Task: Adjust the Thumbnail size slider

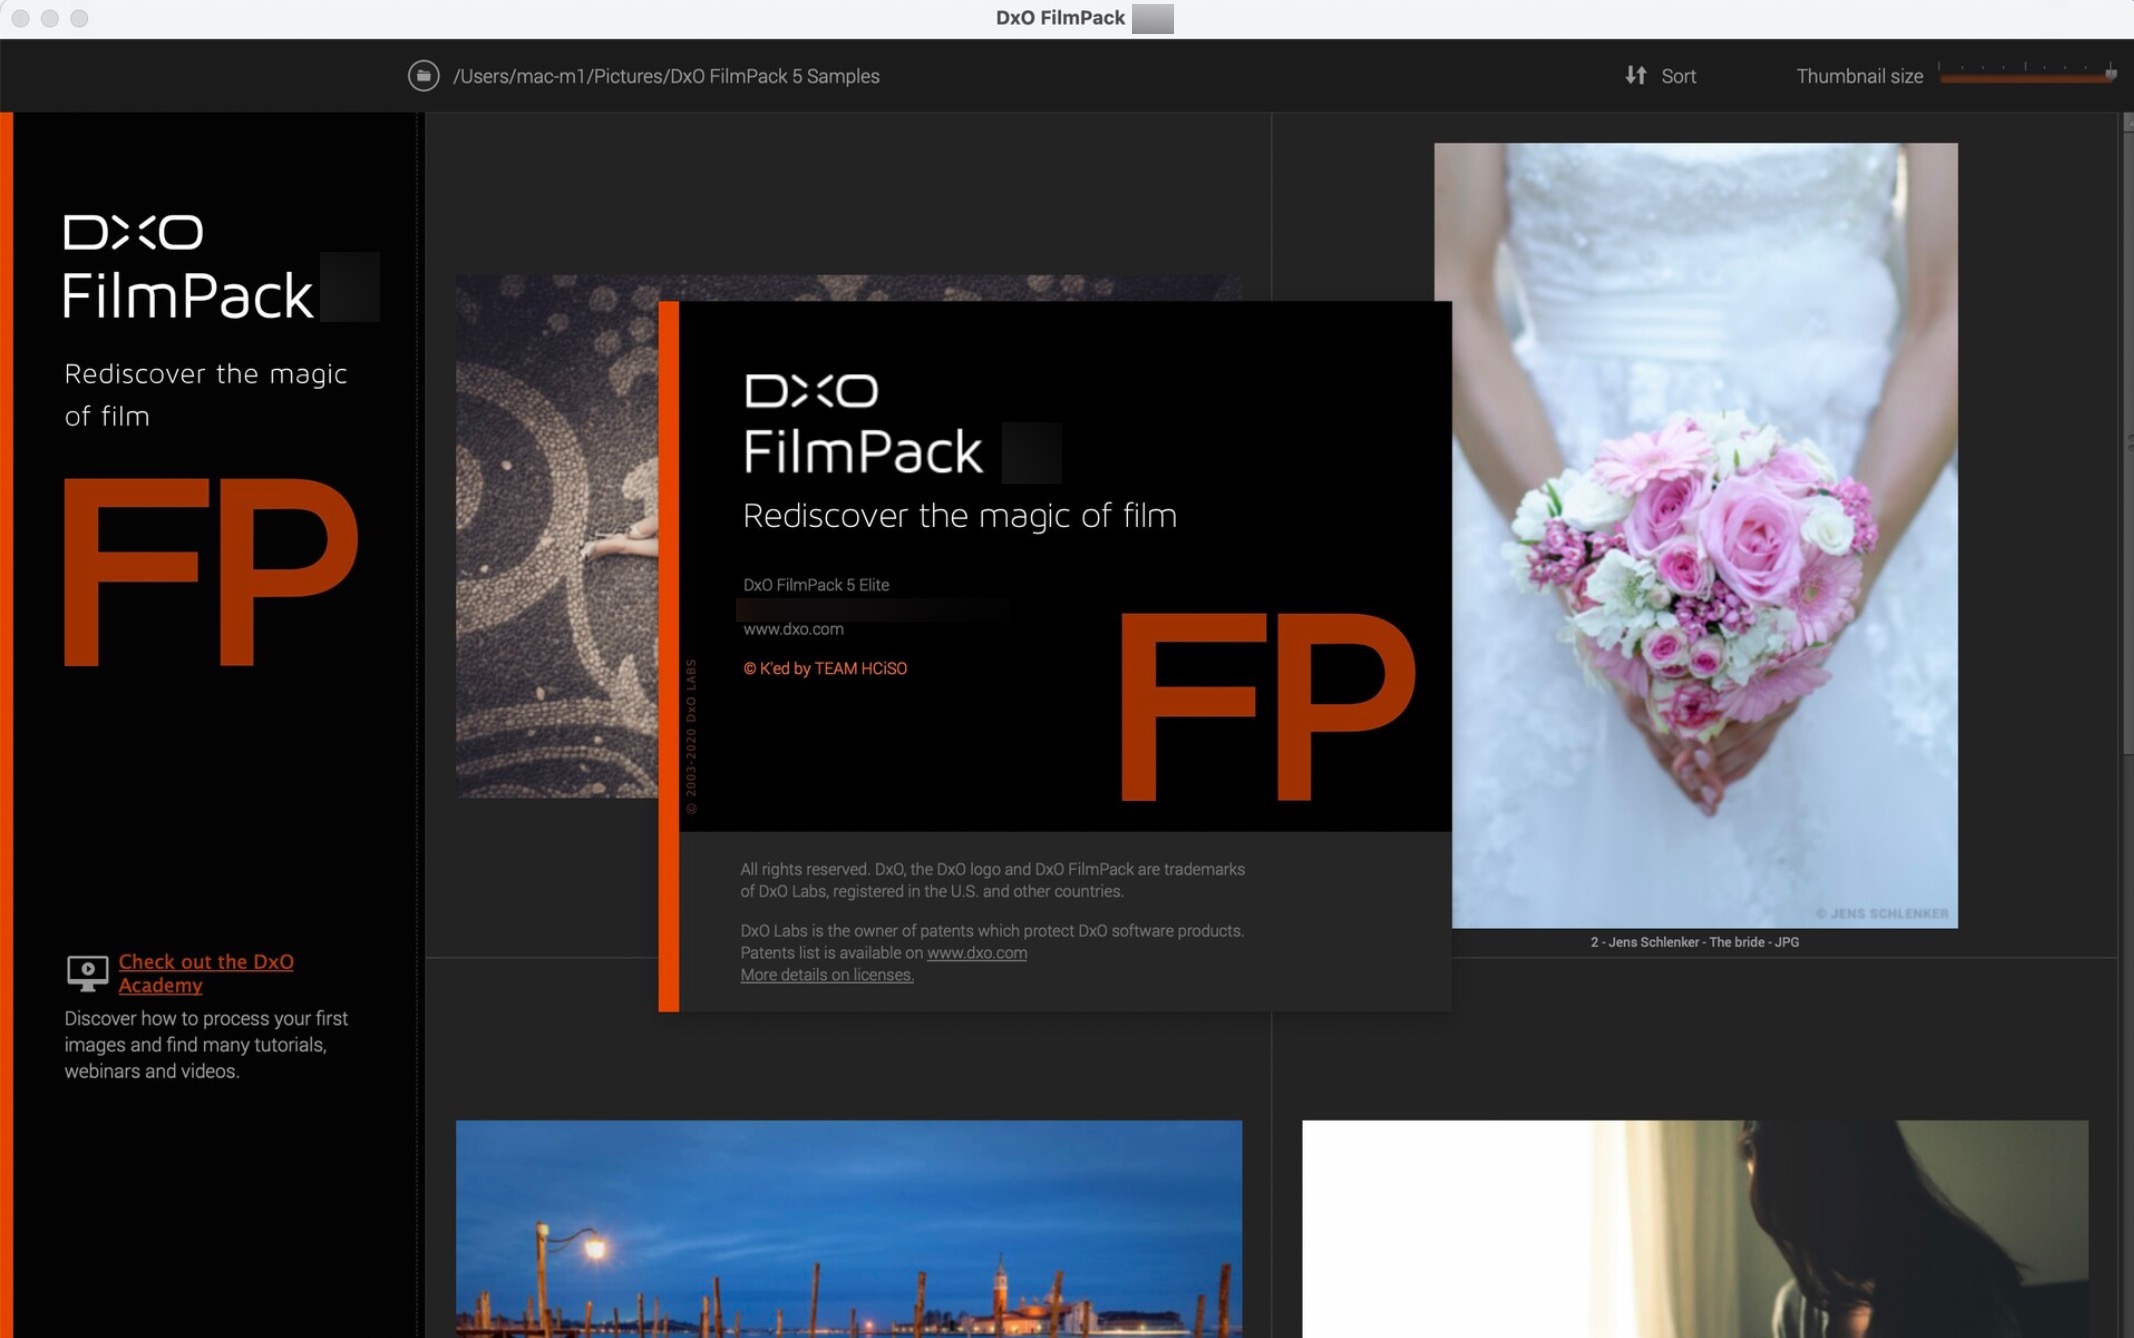Action: (2026, 73)
